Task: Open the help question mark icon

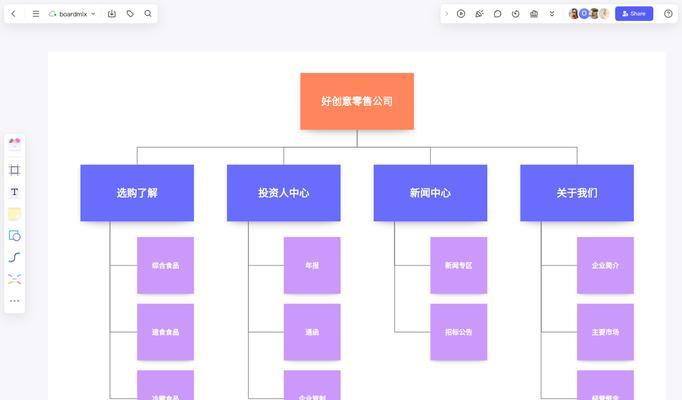Action: point(668,14)
